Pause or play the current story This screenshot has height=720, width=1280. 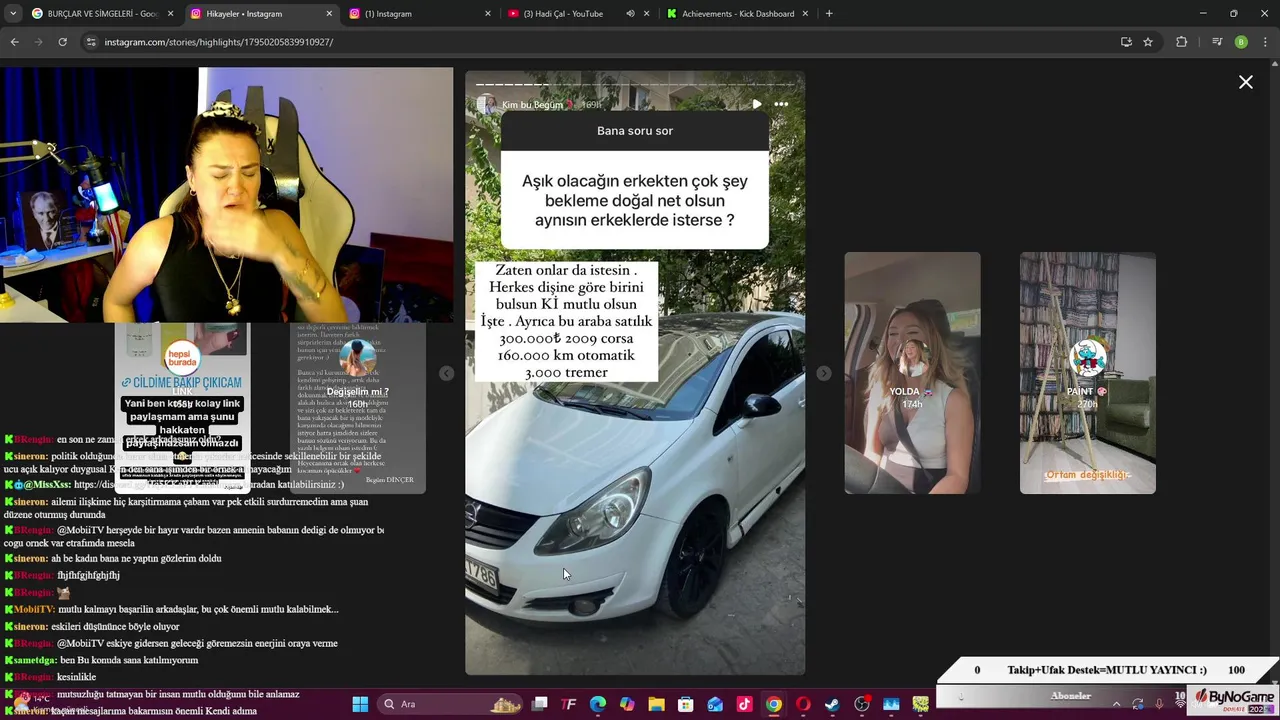[x=757, y=104]
